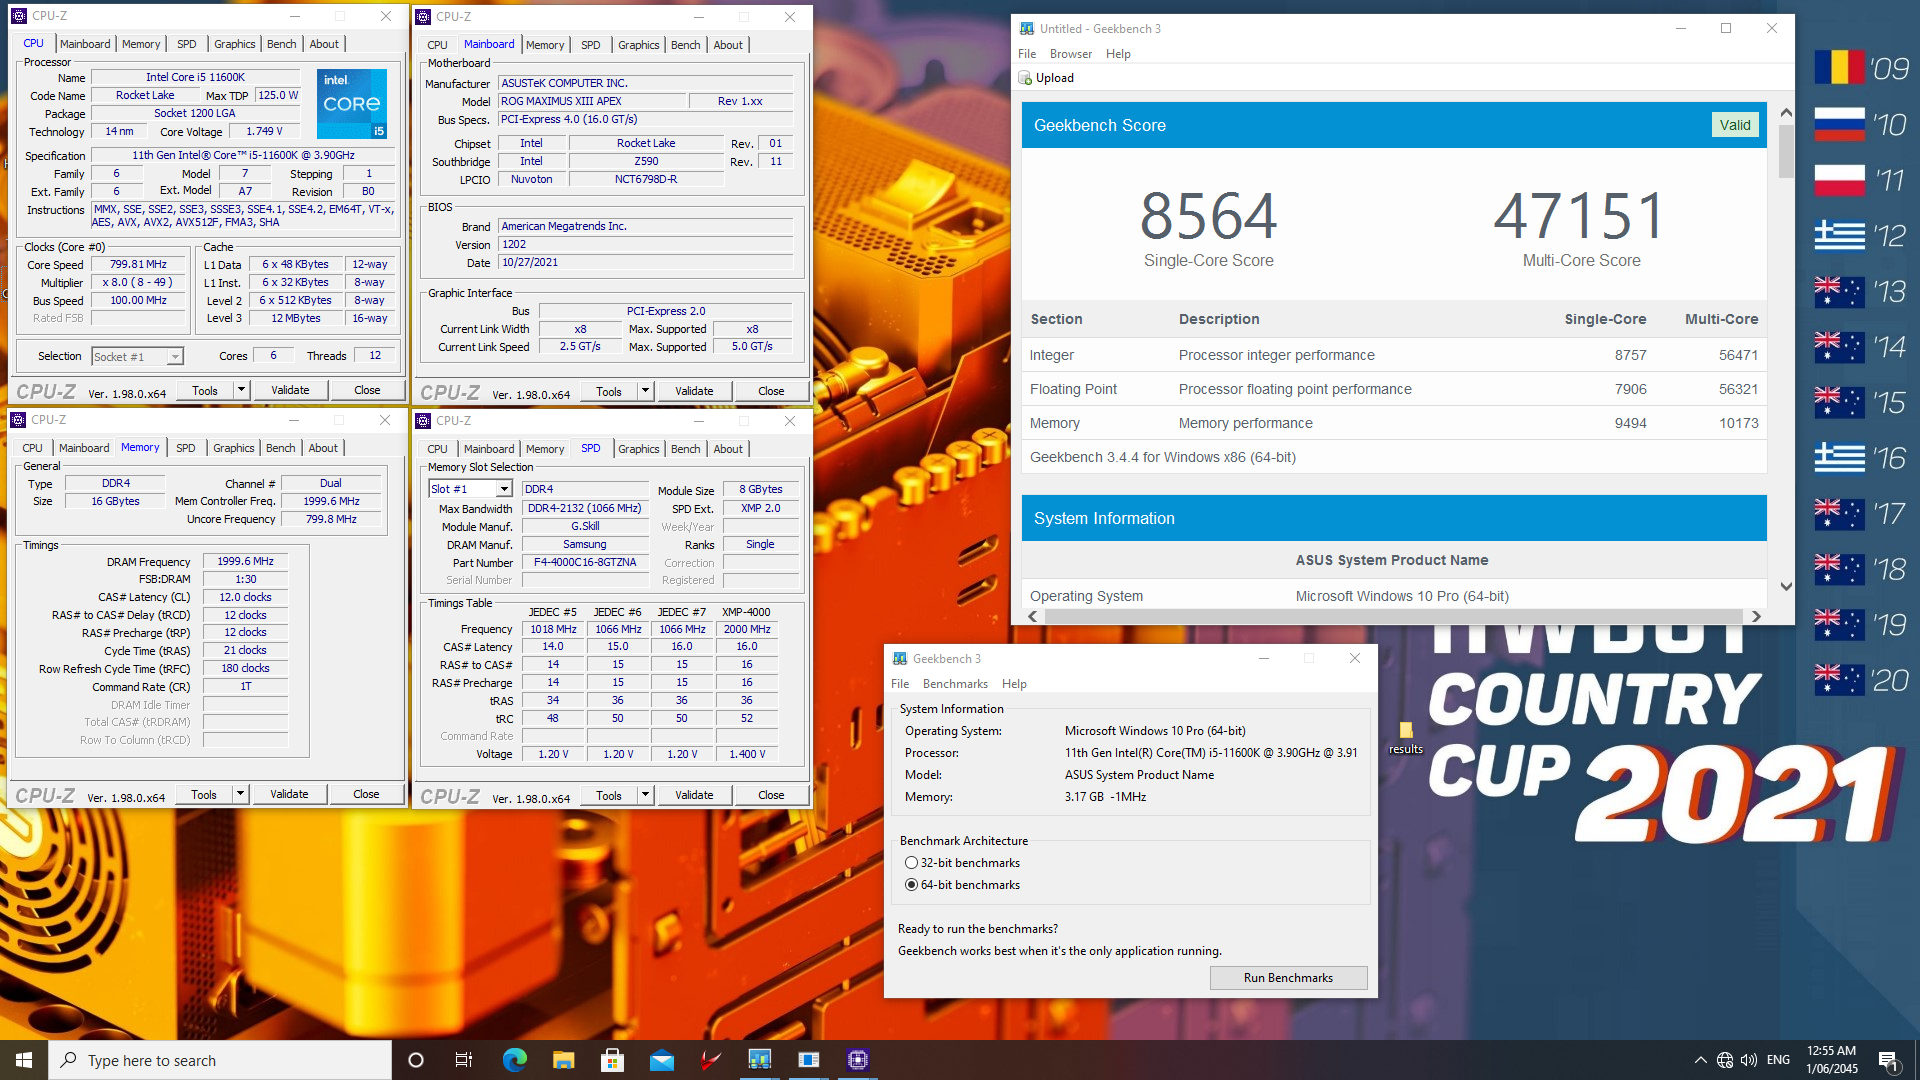Click the taskbar search box

tap(220, 1060)
